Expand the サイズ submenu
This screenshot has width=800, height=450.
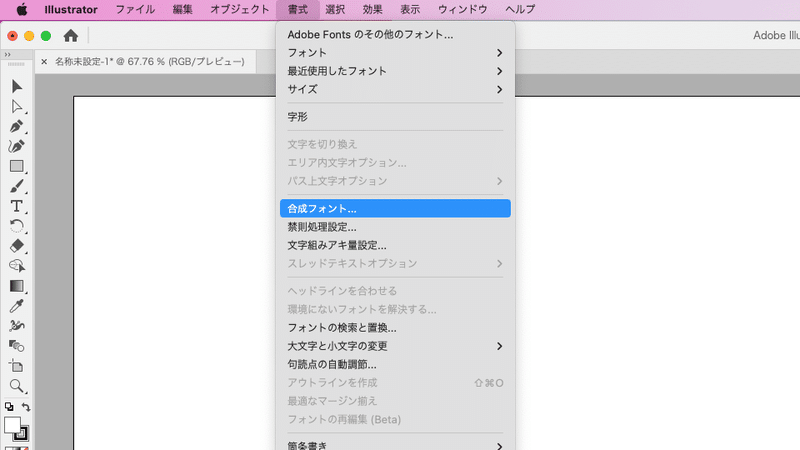[x=395, y=90]
